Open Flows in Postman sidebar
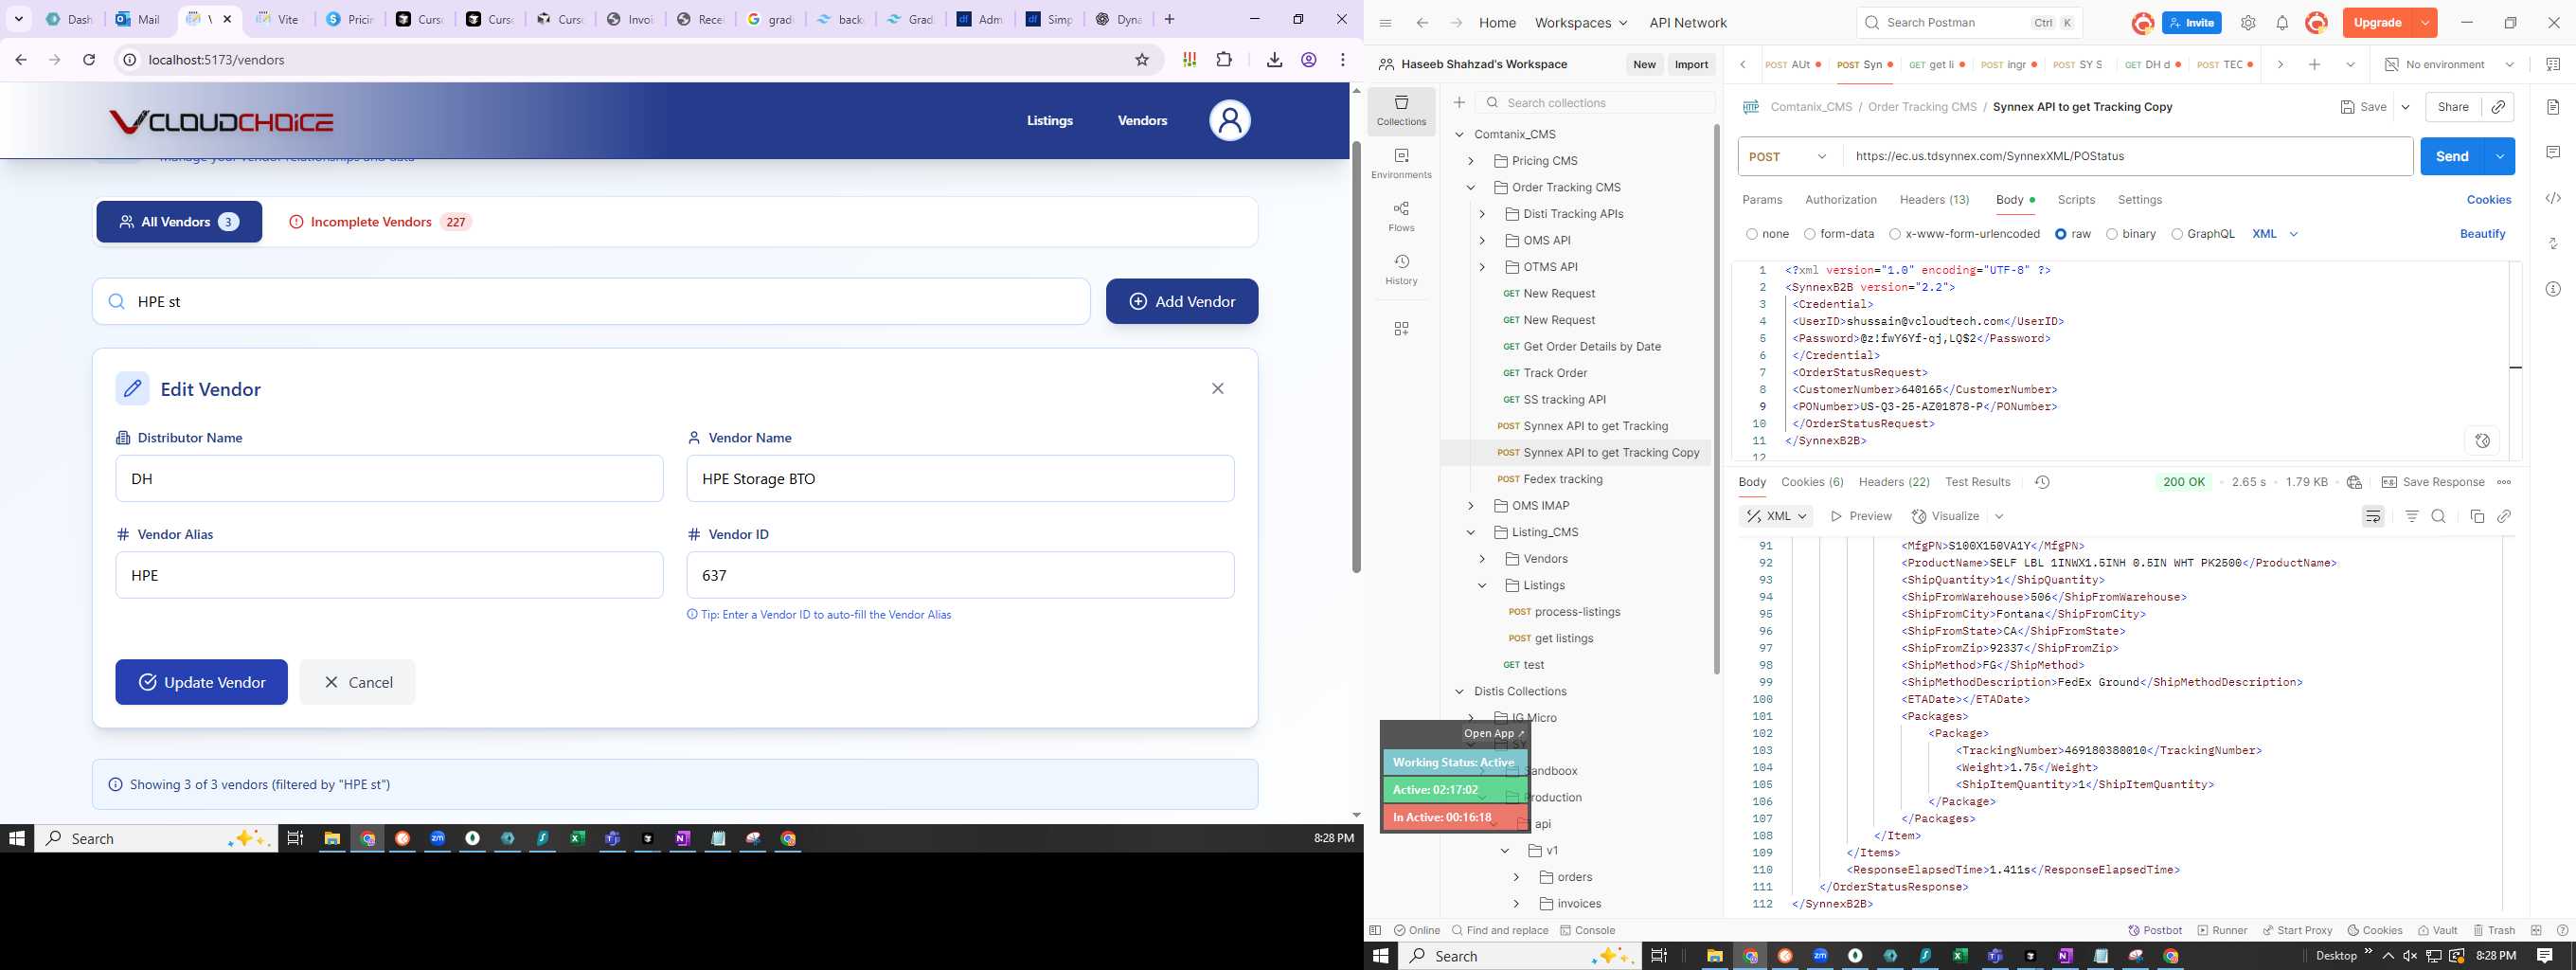The image size is (2576, 970). pyautogui.click(x=1401, y=216)
